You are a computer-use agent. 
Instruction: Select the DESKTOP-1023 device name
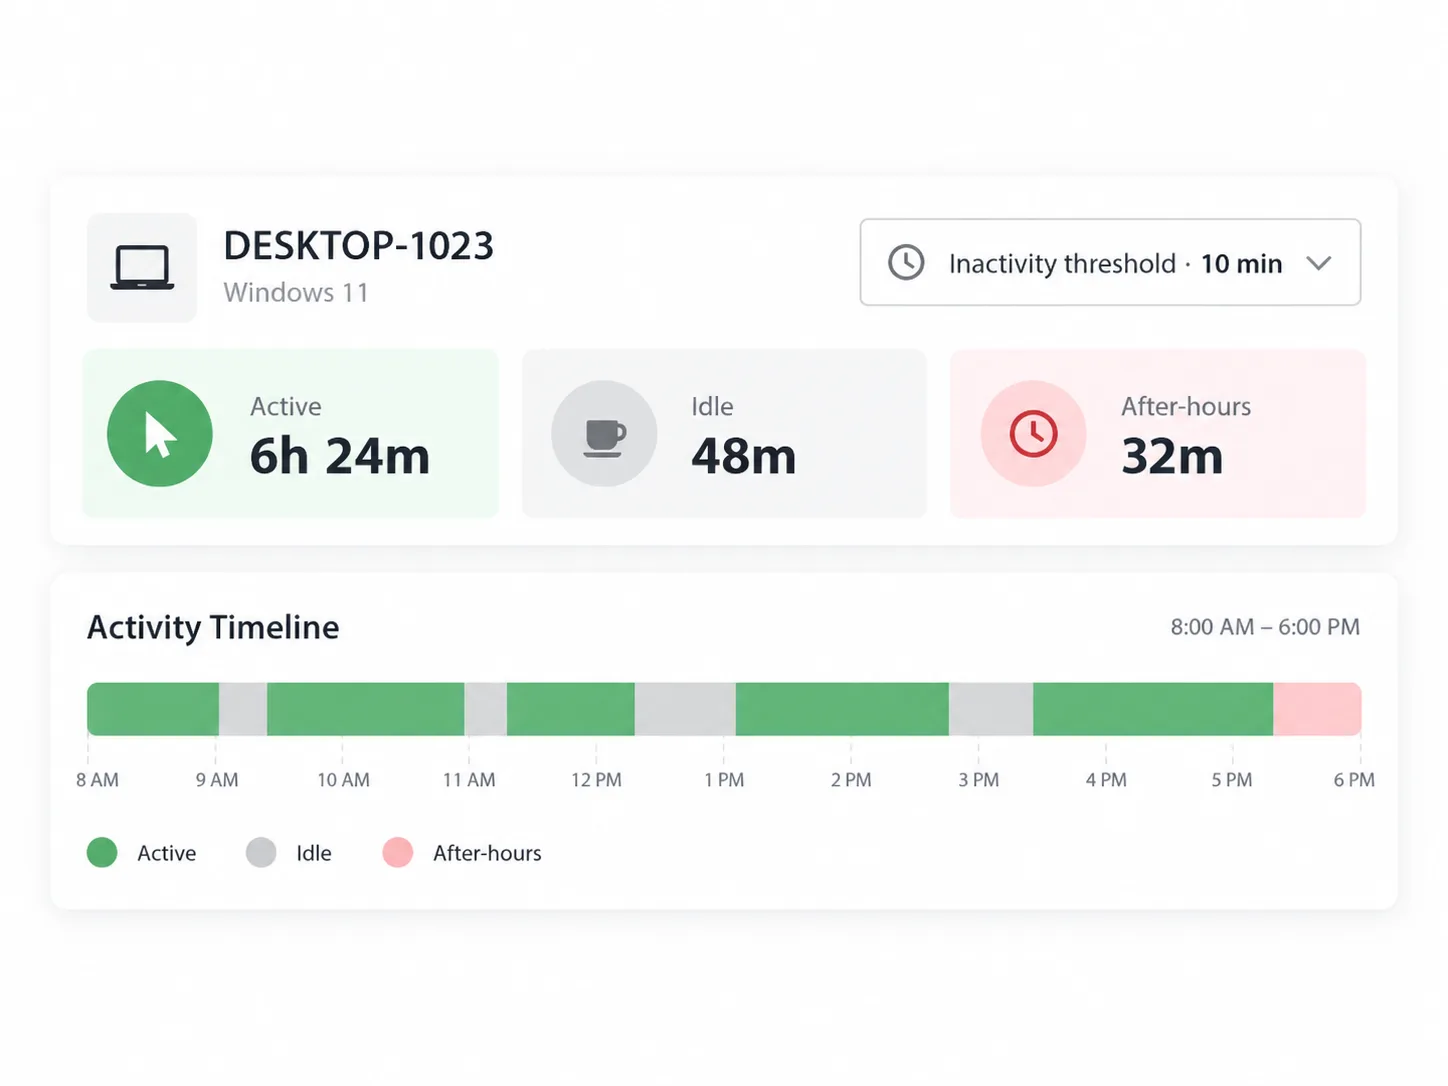tap(358, 246)
